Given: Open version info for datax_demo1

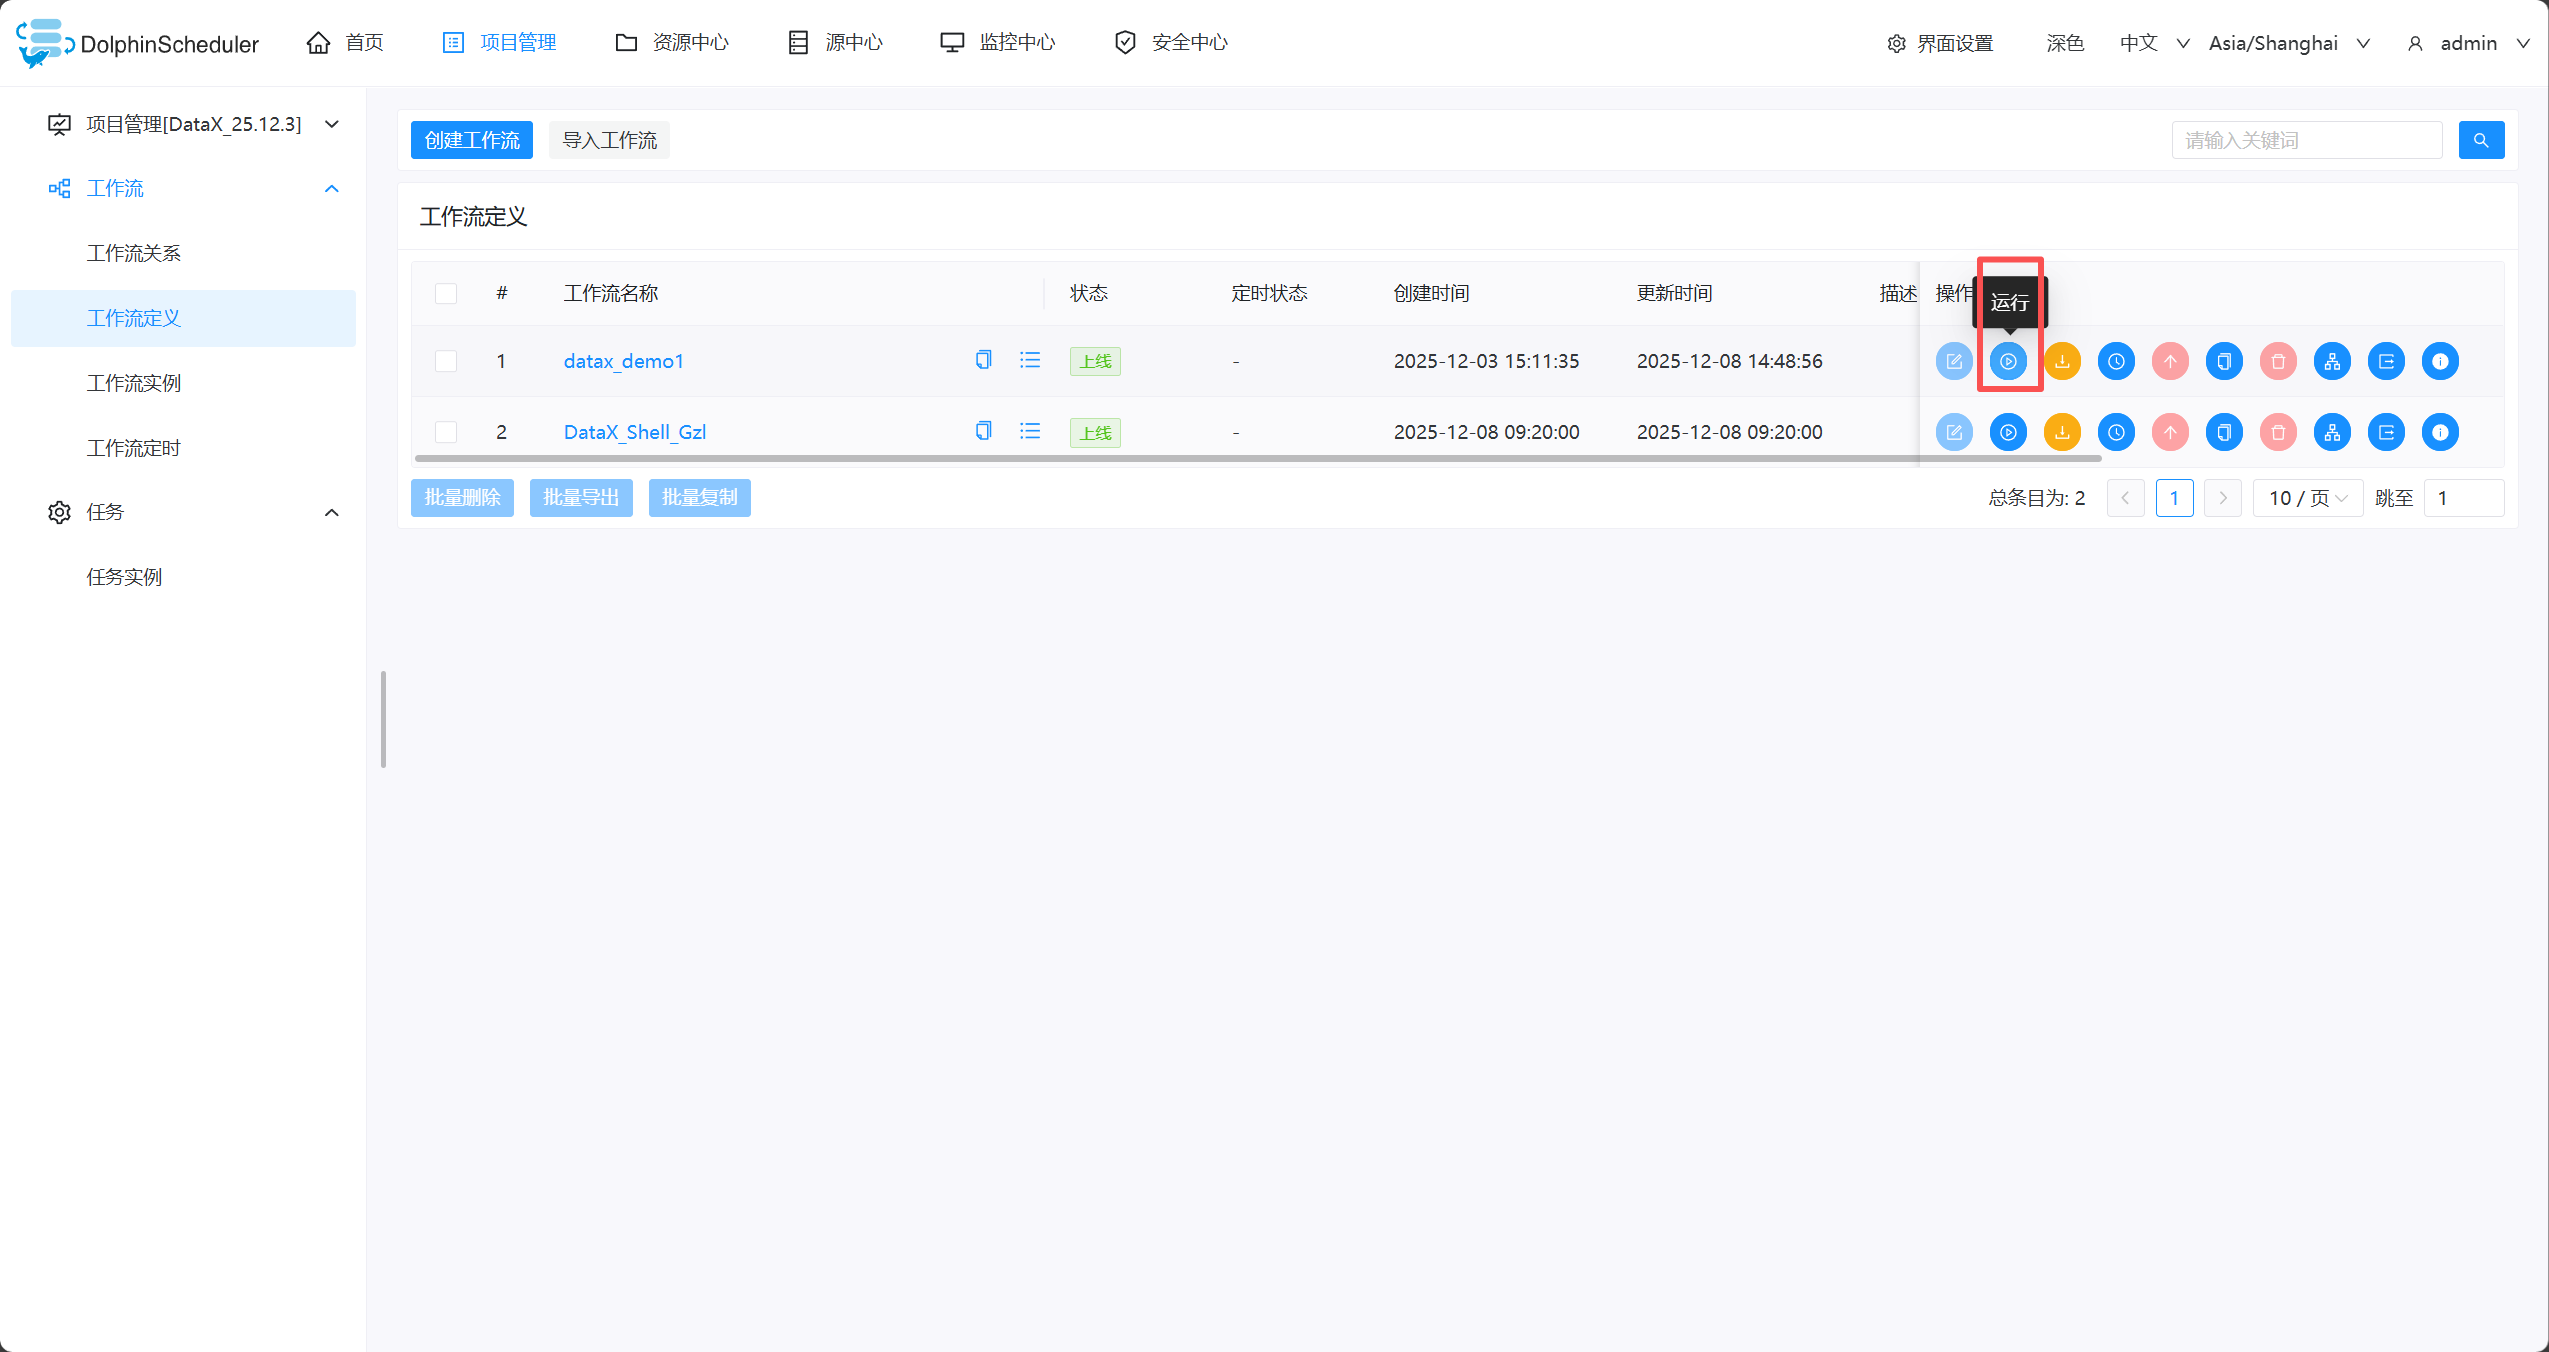Looking at the screenshot, I should coord(2440,361).
